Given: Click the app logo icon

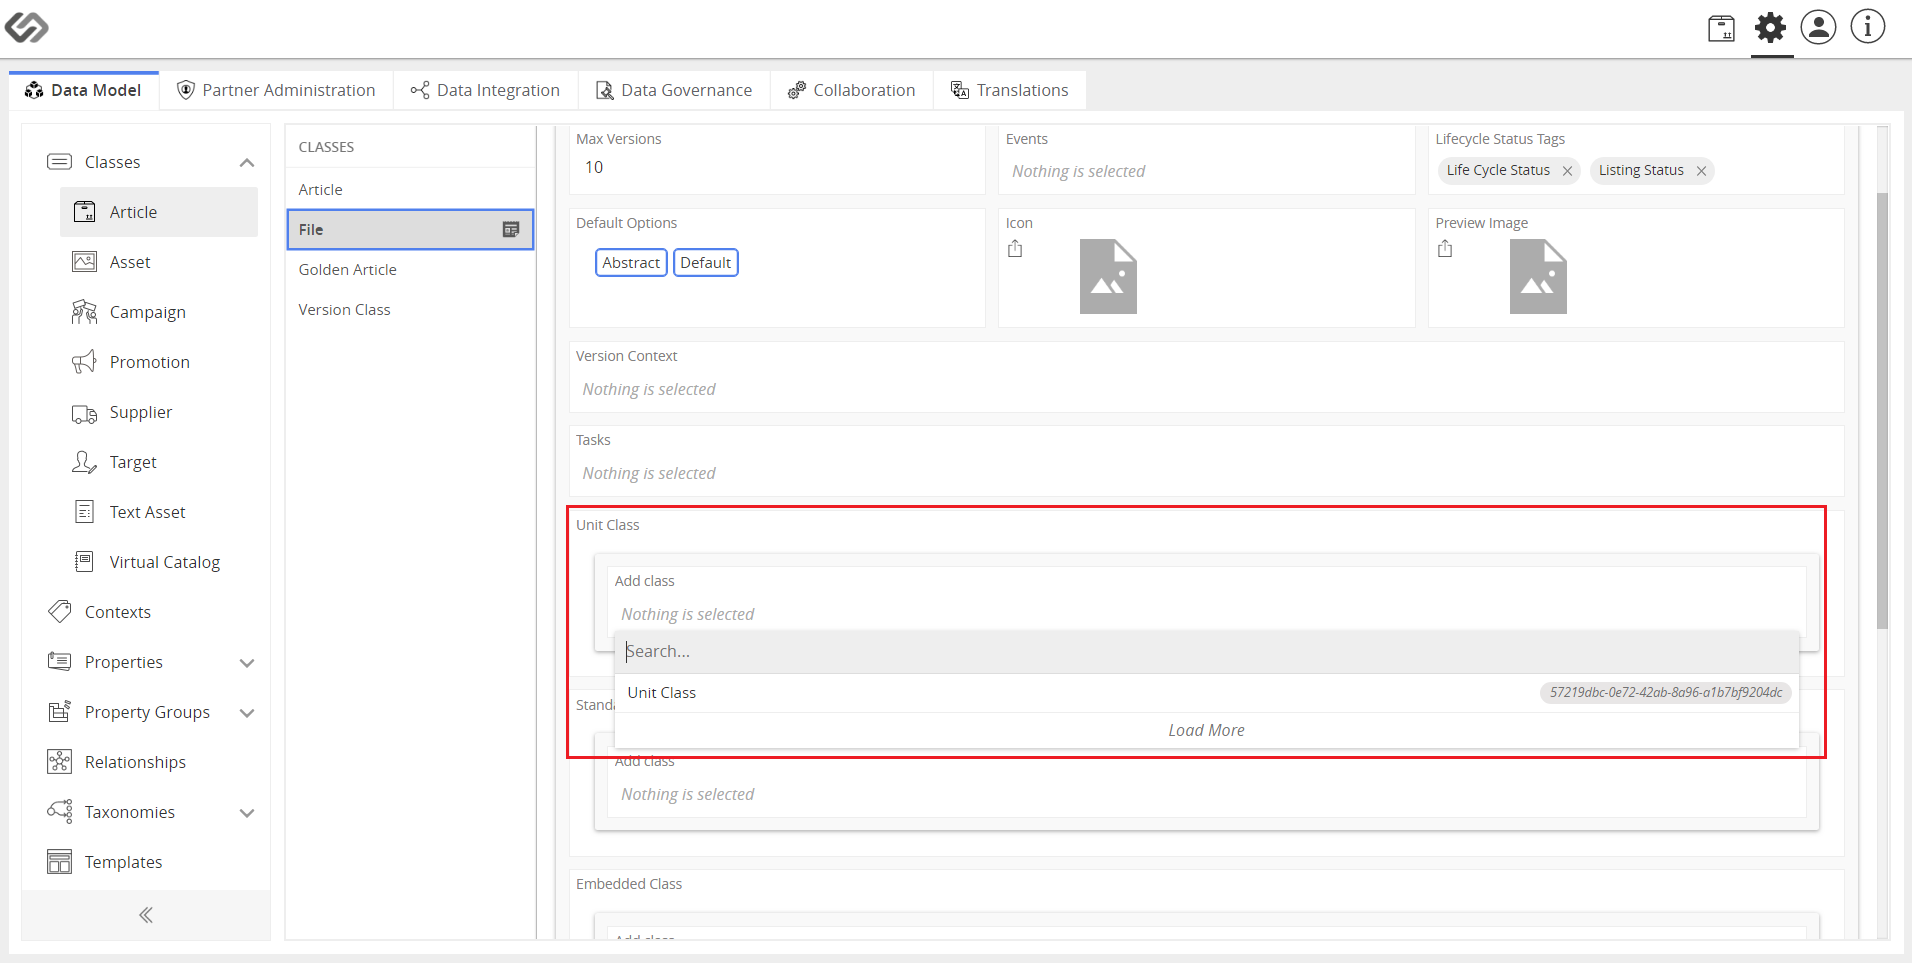Looking at the screenshot, I should click(26, 27).
